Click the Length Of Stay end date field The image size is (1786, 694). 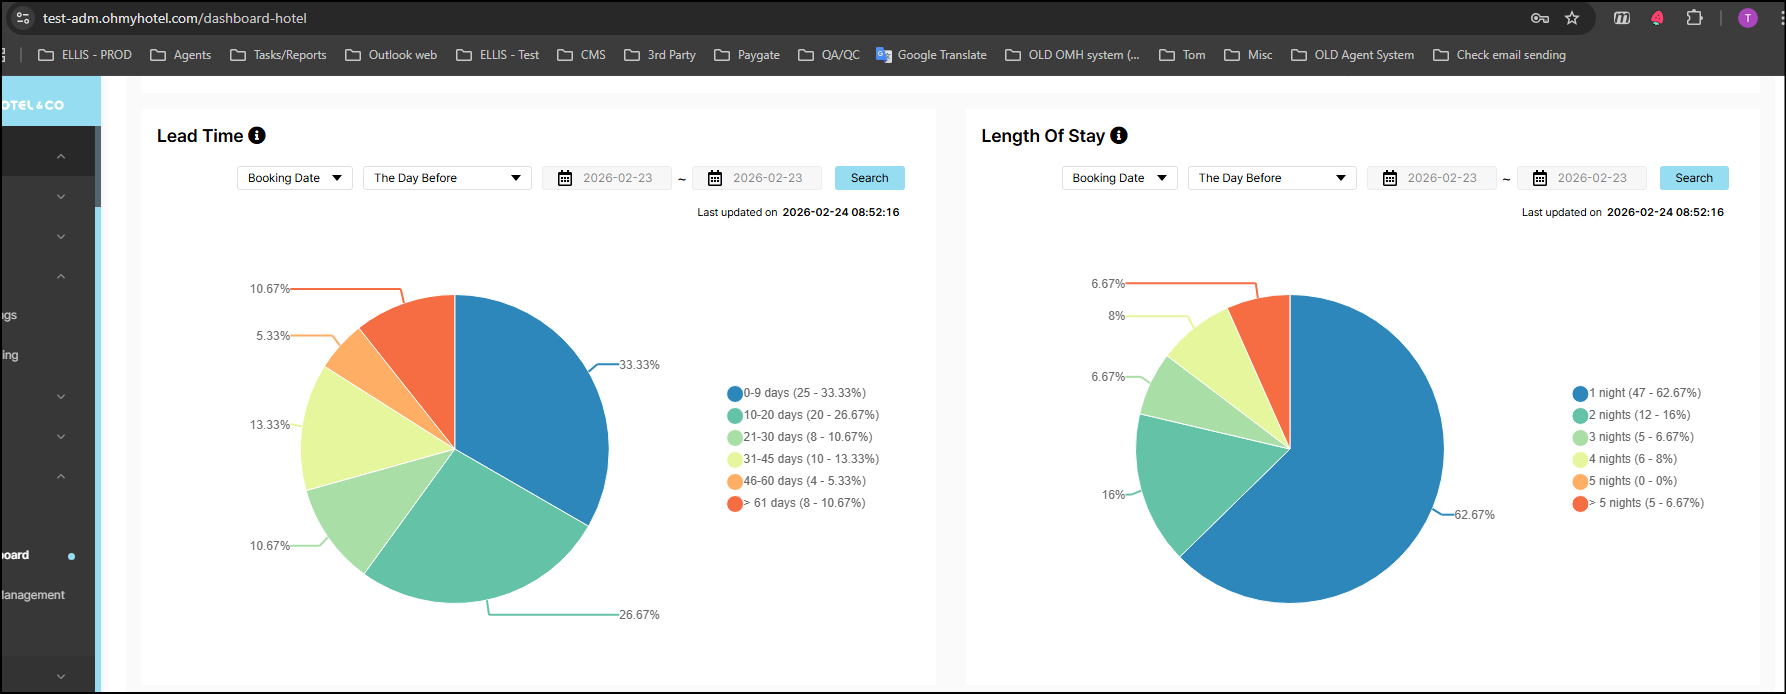(1582, 178)
